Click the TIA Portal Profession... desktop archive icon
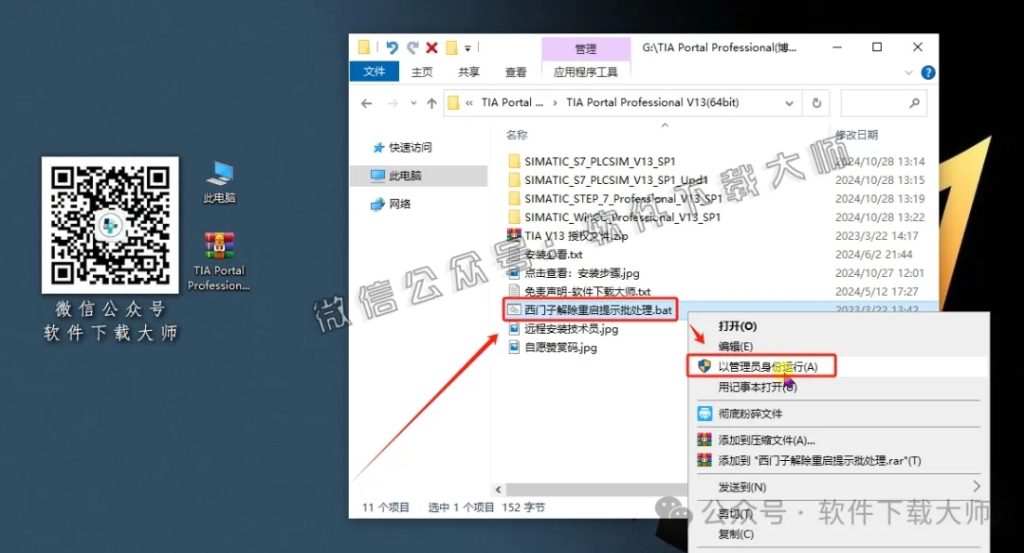 [x=219, y=262]
